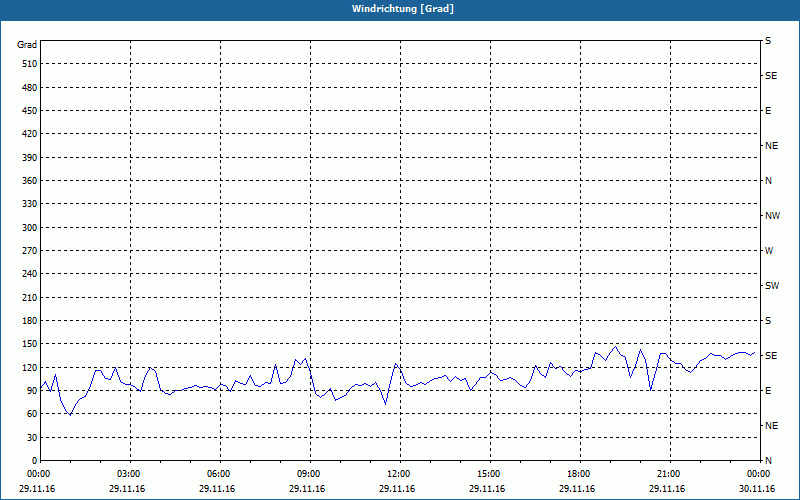
Task: Click the 30.11.16 date label
Action: [757, 489]
